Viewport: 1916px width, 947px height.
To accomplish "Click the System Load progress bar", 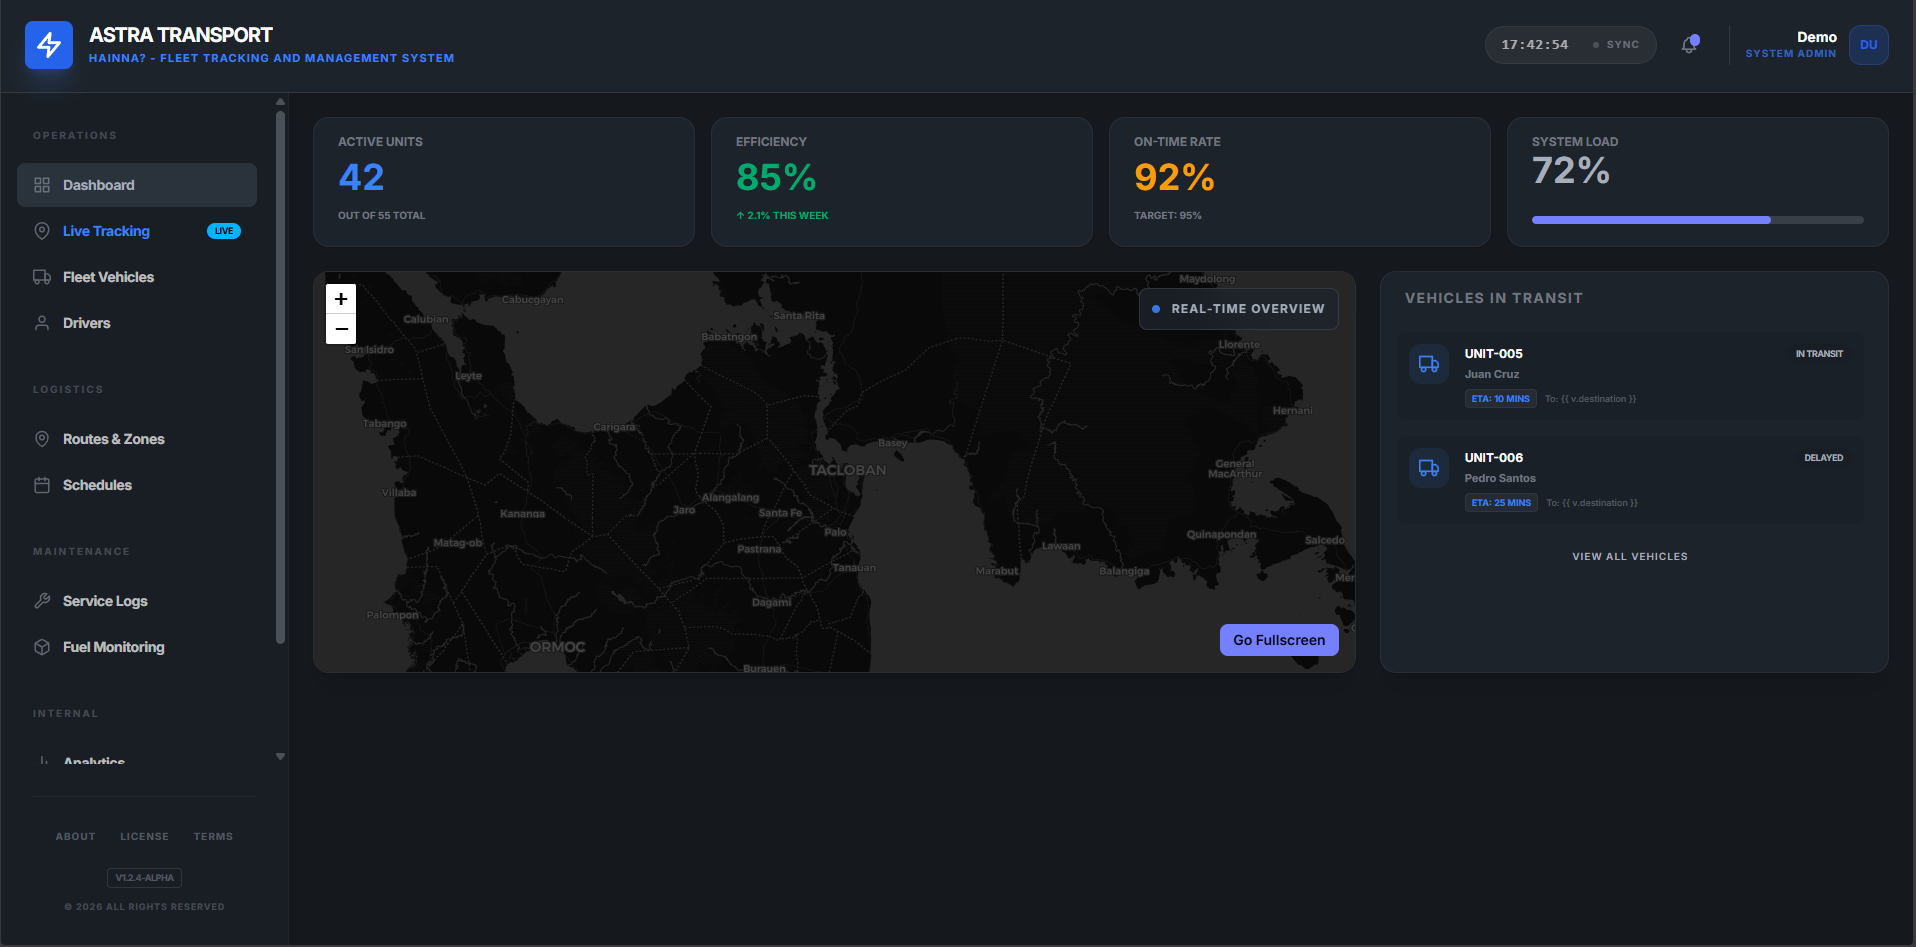I will point(1698,220).
